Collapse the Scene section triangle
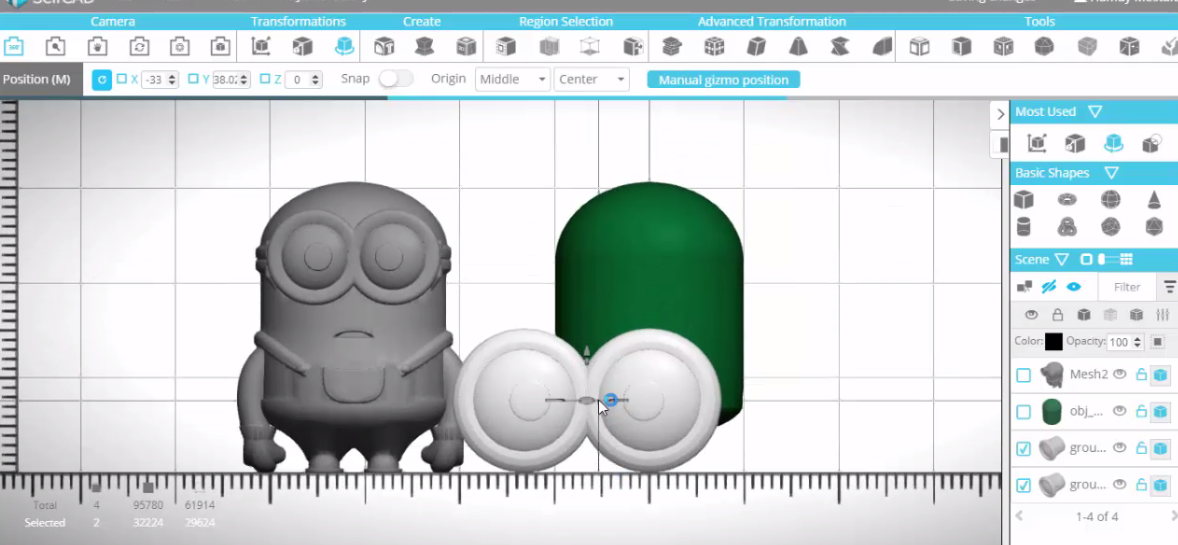 pyautogui.click(x=1062, y=259)
